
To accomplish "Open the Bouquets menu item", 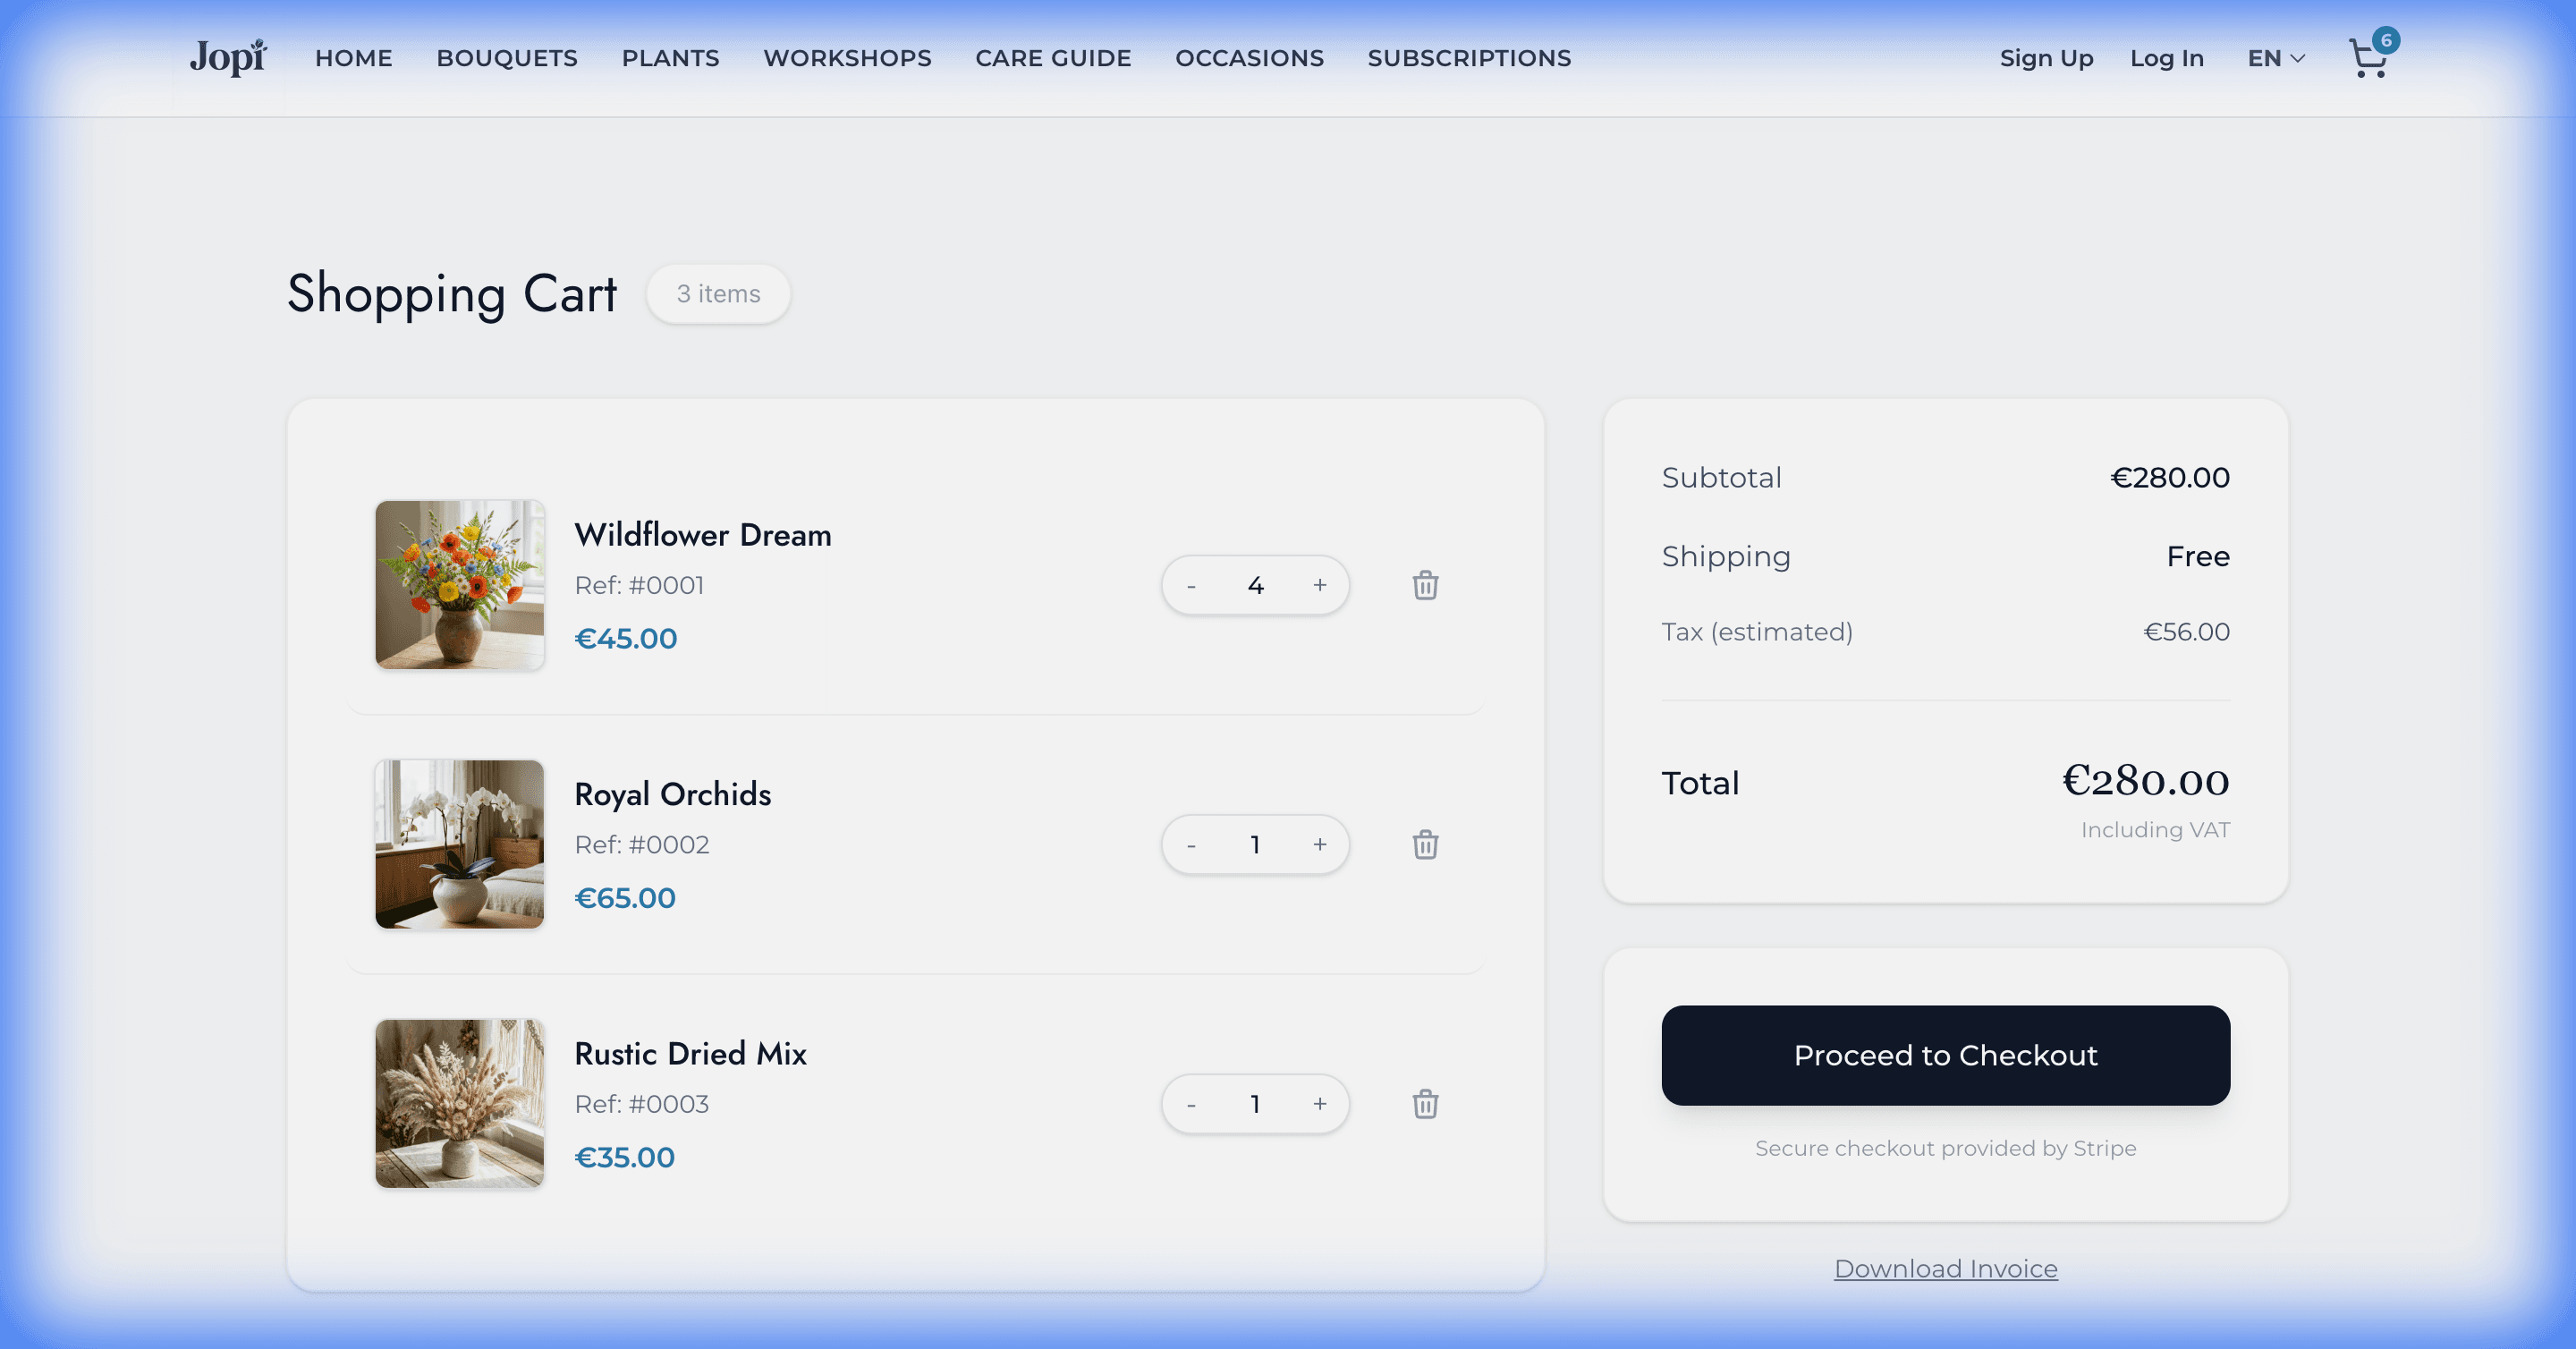I will point(507,59).
